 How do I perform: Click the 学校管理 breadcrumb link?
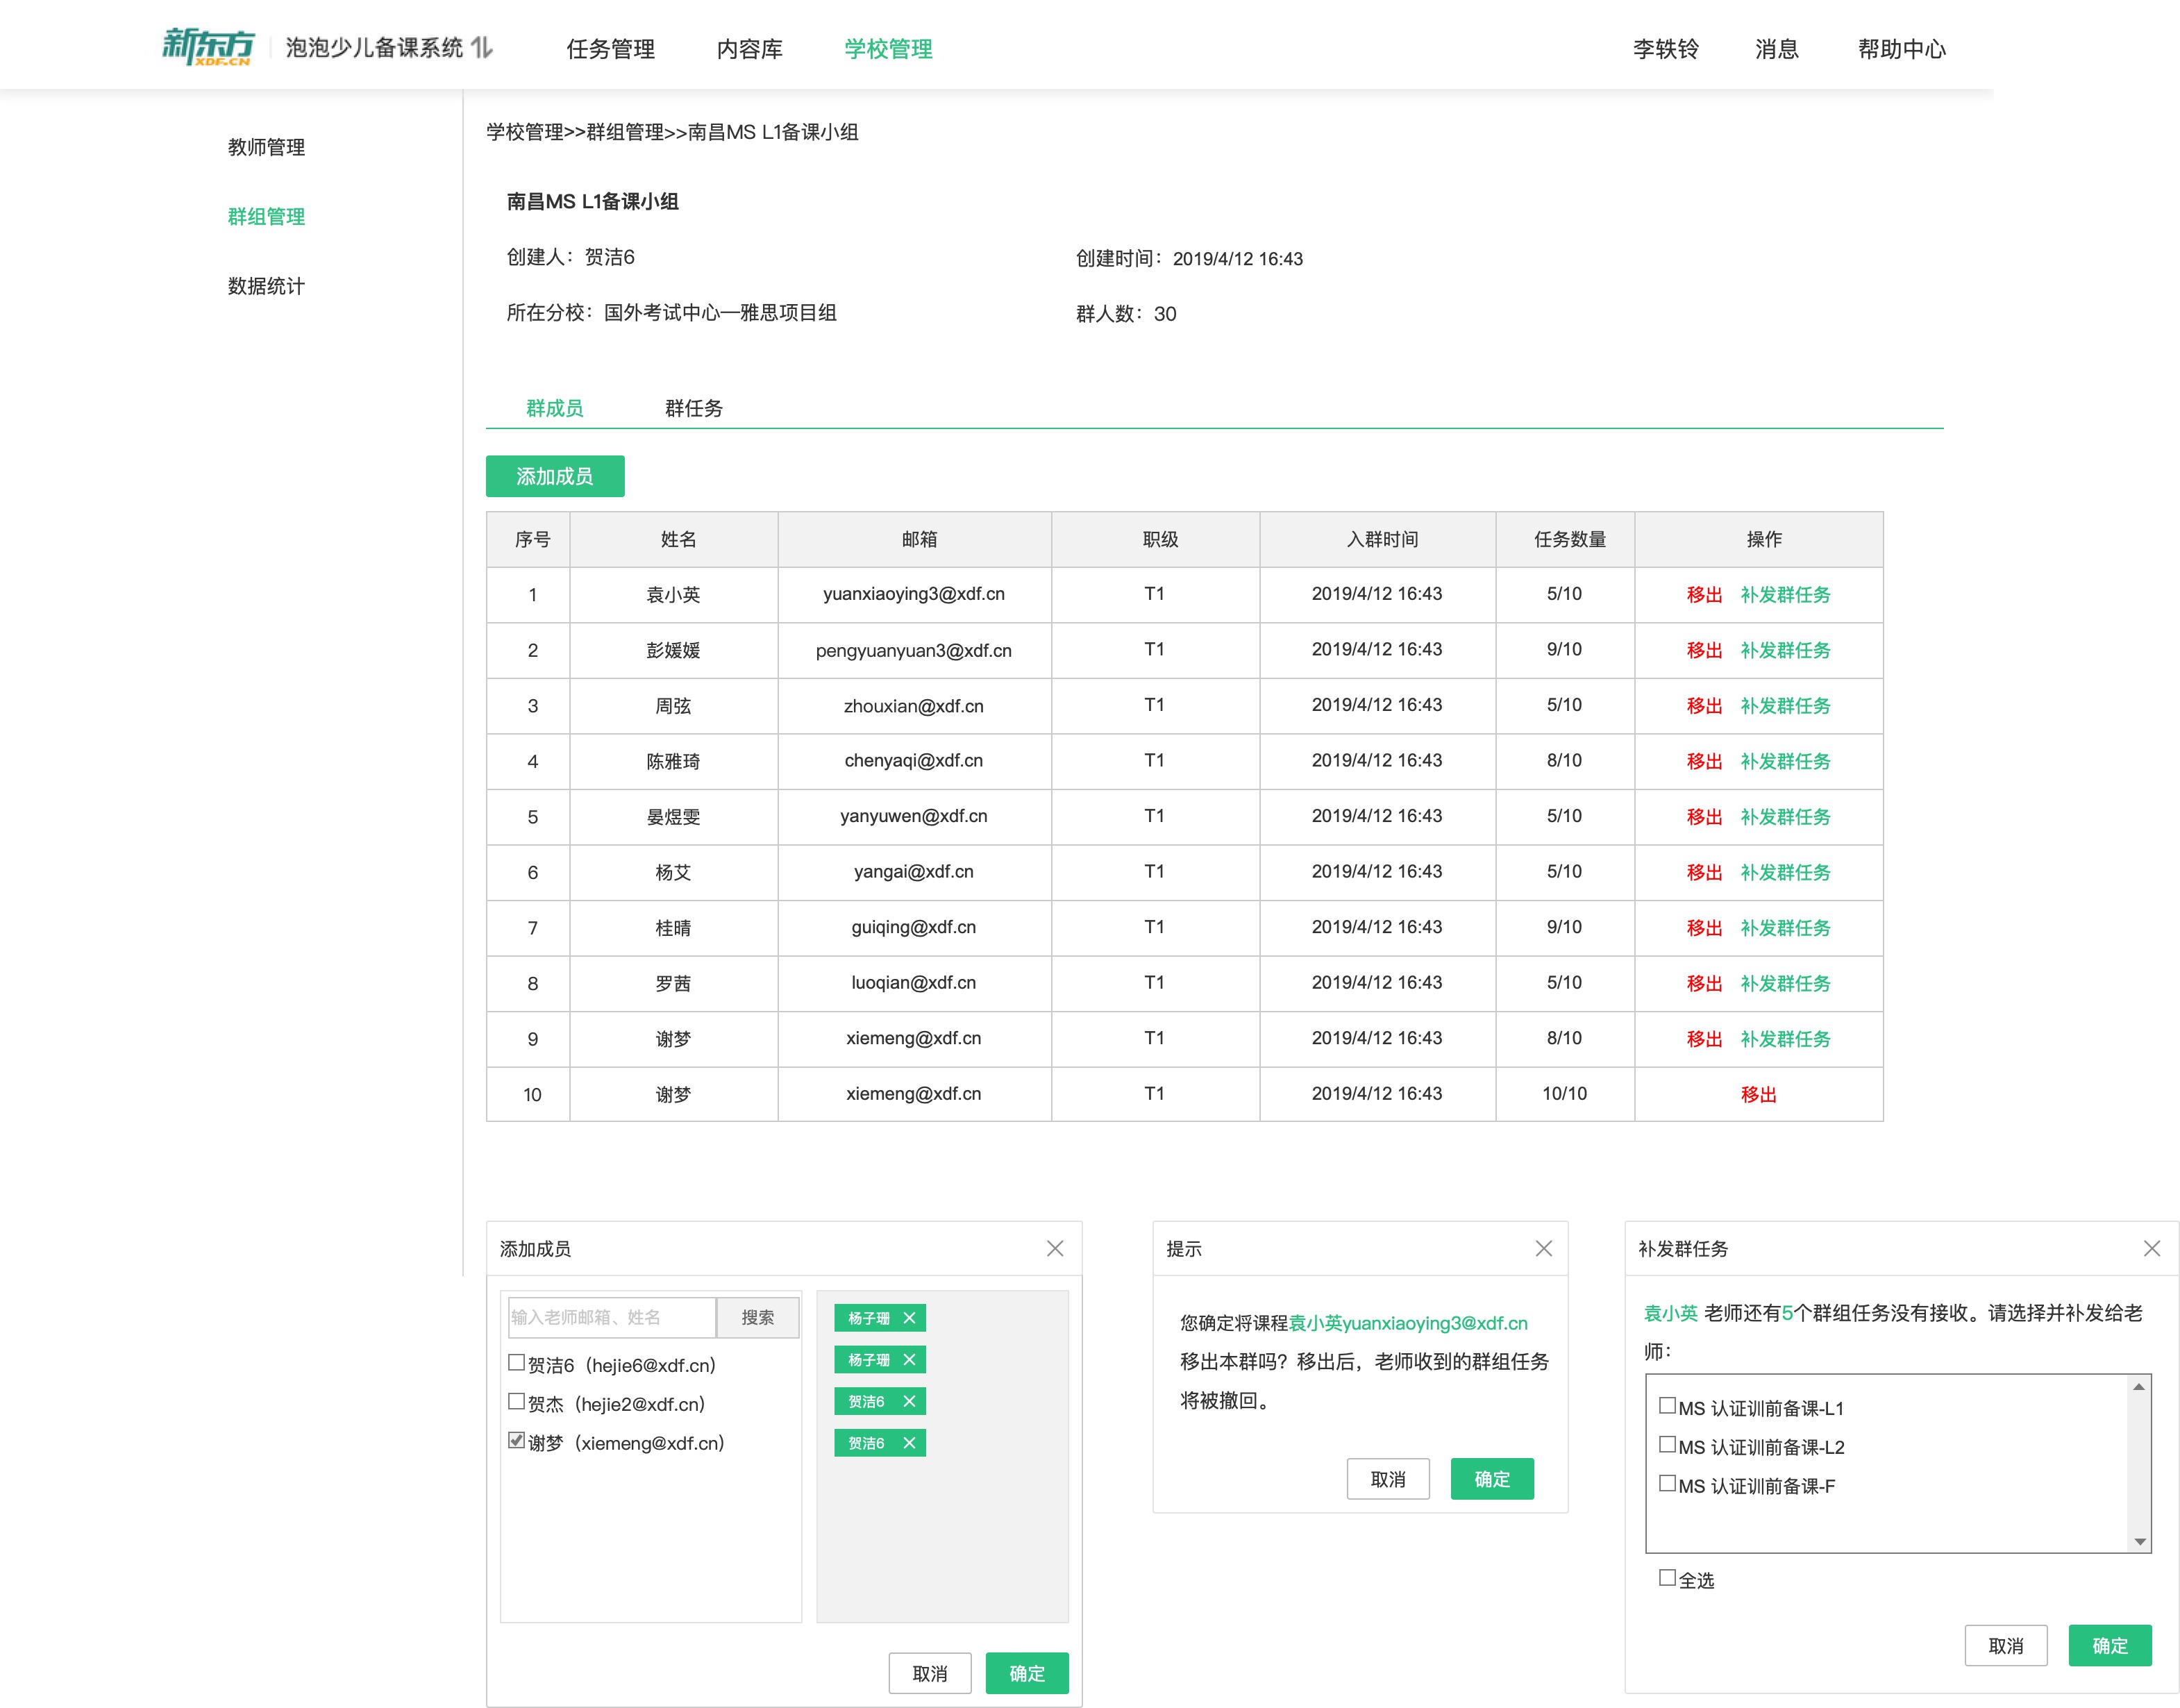tap(525, 132)
